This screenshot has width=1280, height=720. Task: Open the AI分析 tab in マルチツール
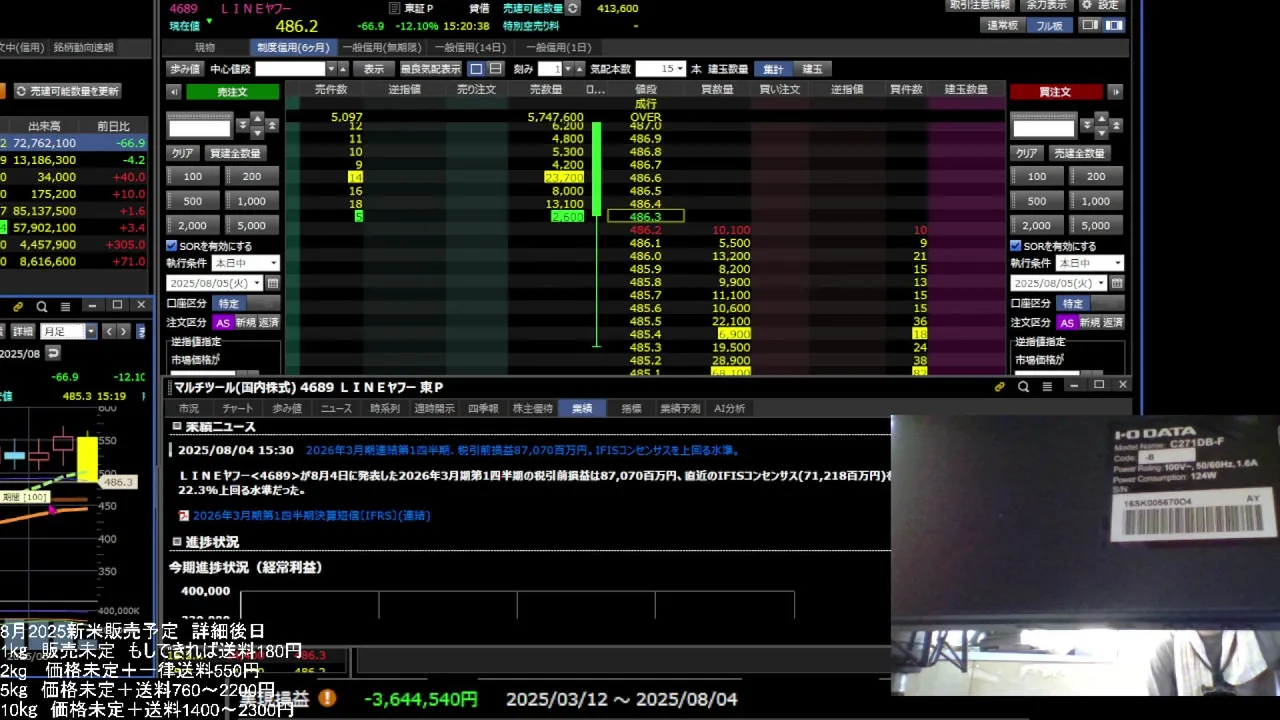[729, 409]
